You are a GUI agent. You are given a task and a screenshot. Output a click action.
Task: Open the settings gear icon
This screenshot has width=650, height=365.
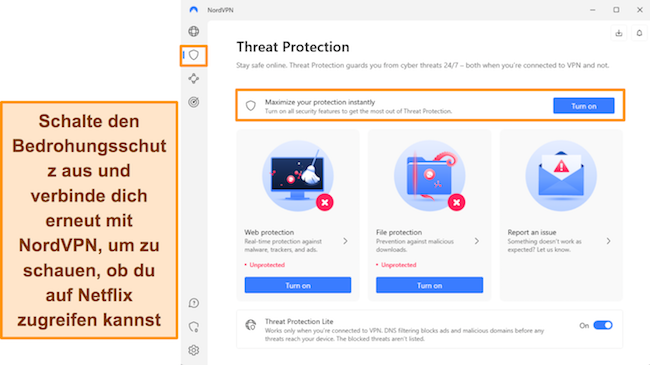(x=194, y=350)
